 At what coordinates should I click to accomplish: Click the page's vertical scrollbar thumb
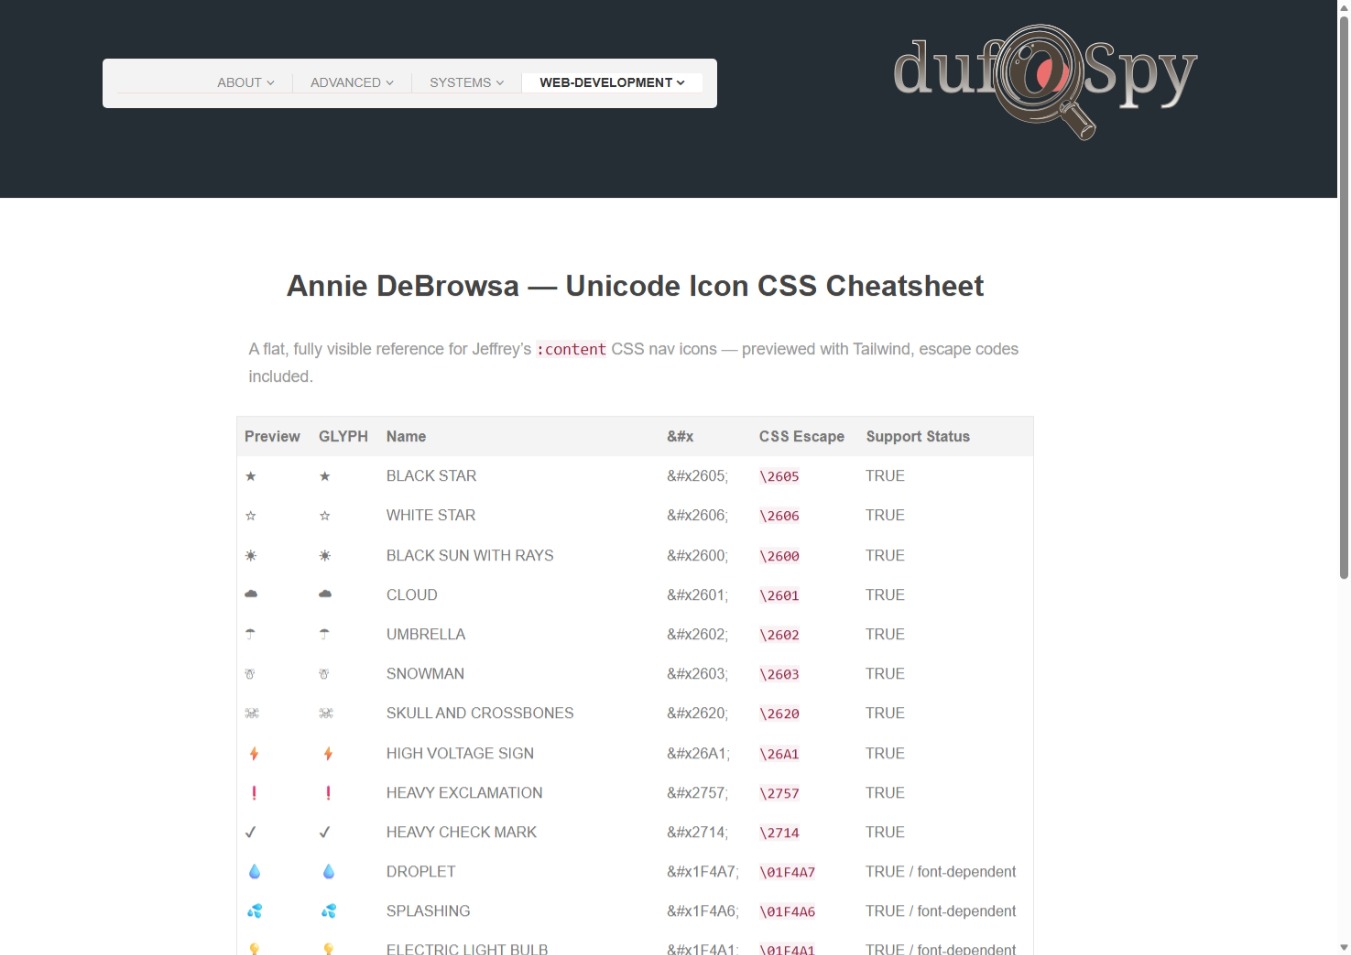(1344, 300)
